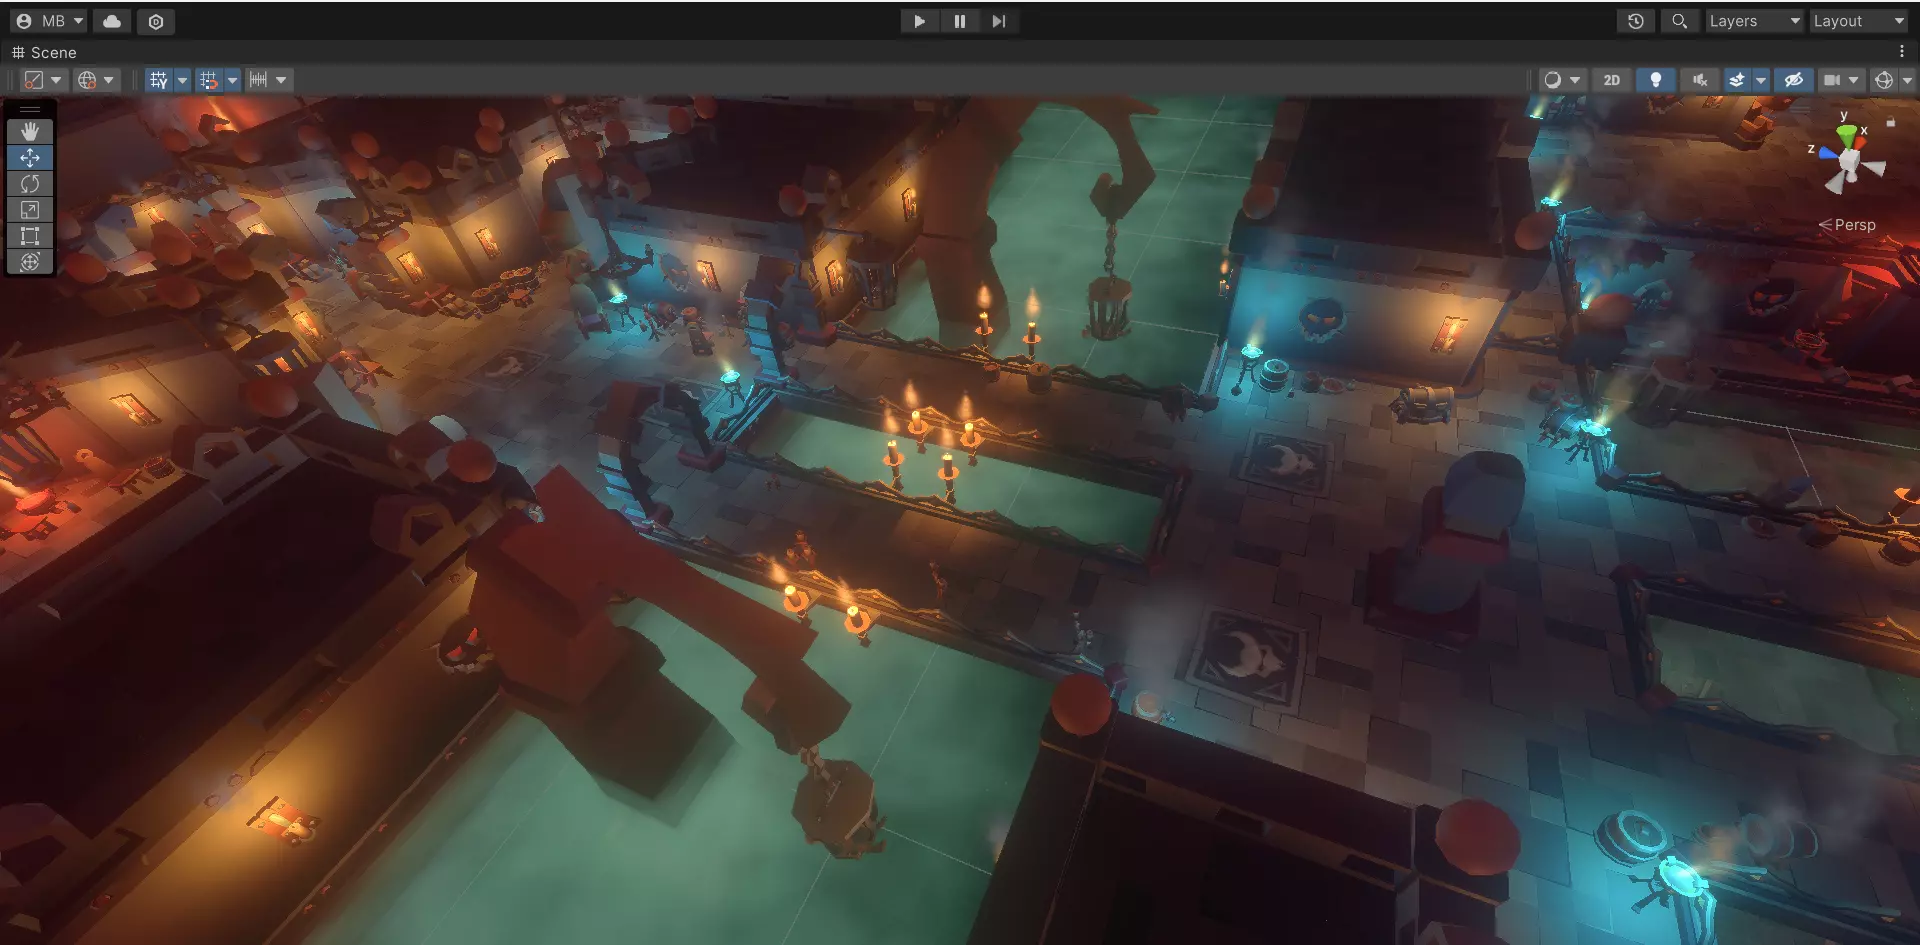The height and width of the screenshot is (945, 1920).
Task: Click the global rotation handle icon
Action: pos(87,80)
